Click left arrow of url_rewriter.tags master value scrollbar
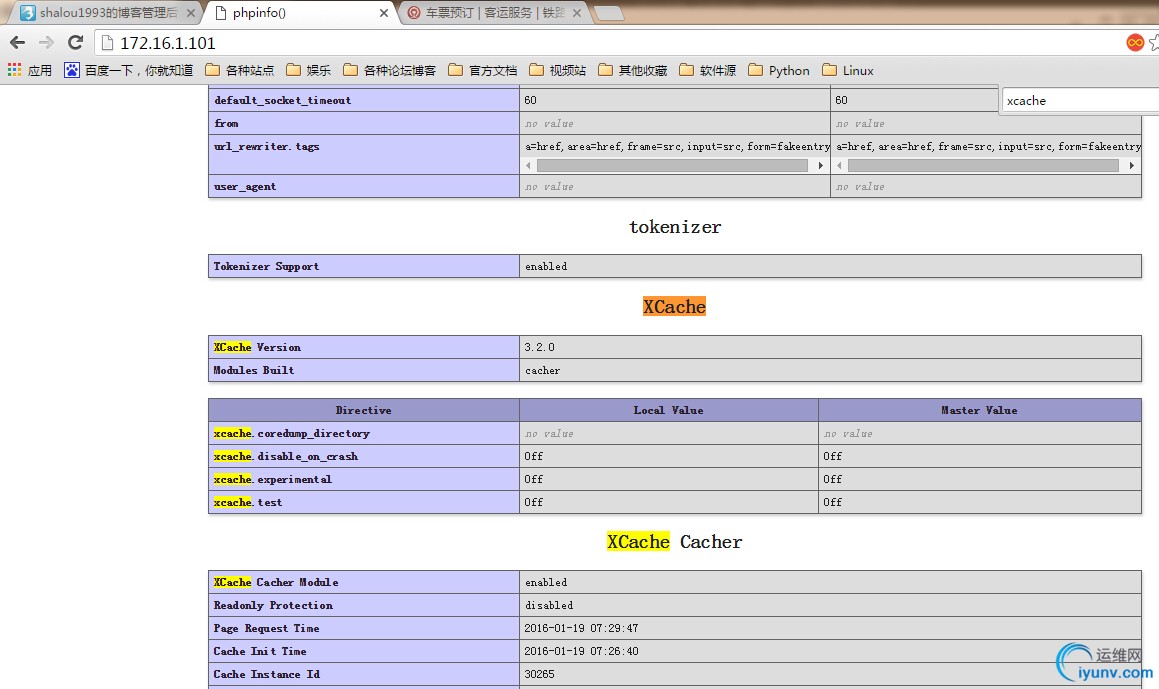Viewport: 1159px width, 689px height. 840,166
